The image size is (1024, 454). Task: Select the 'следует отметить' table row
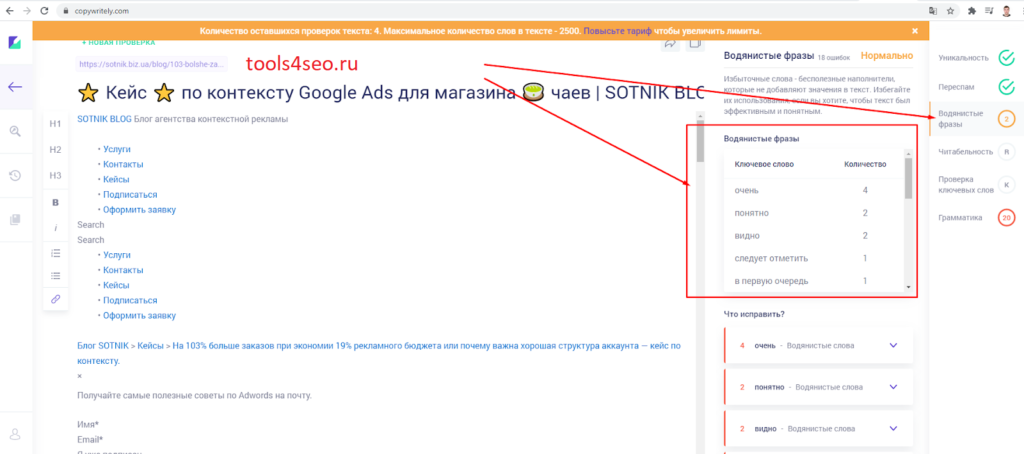coord(814,258)
